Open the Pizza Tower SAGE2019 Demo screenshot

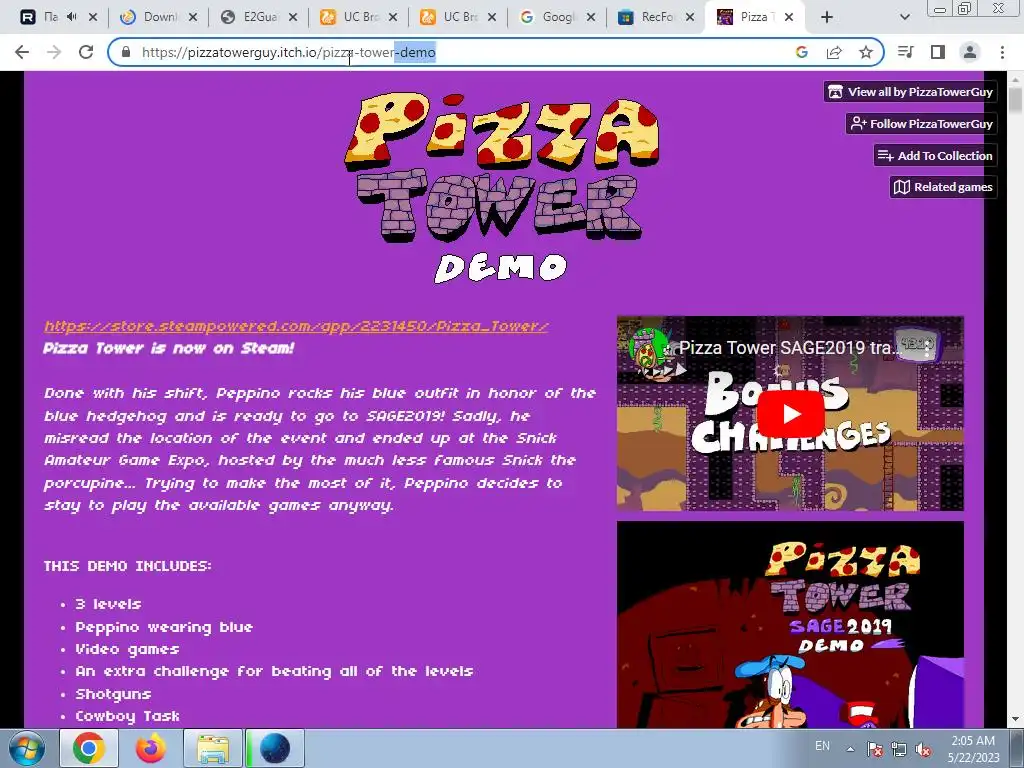pos(790,624)
